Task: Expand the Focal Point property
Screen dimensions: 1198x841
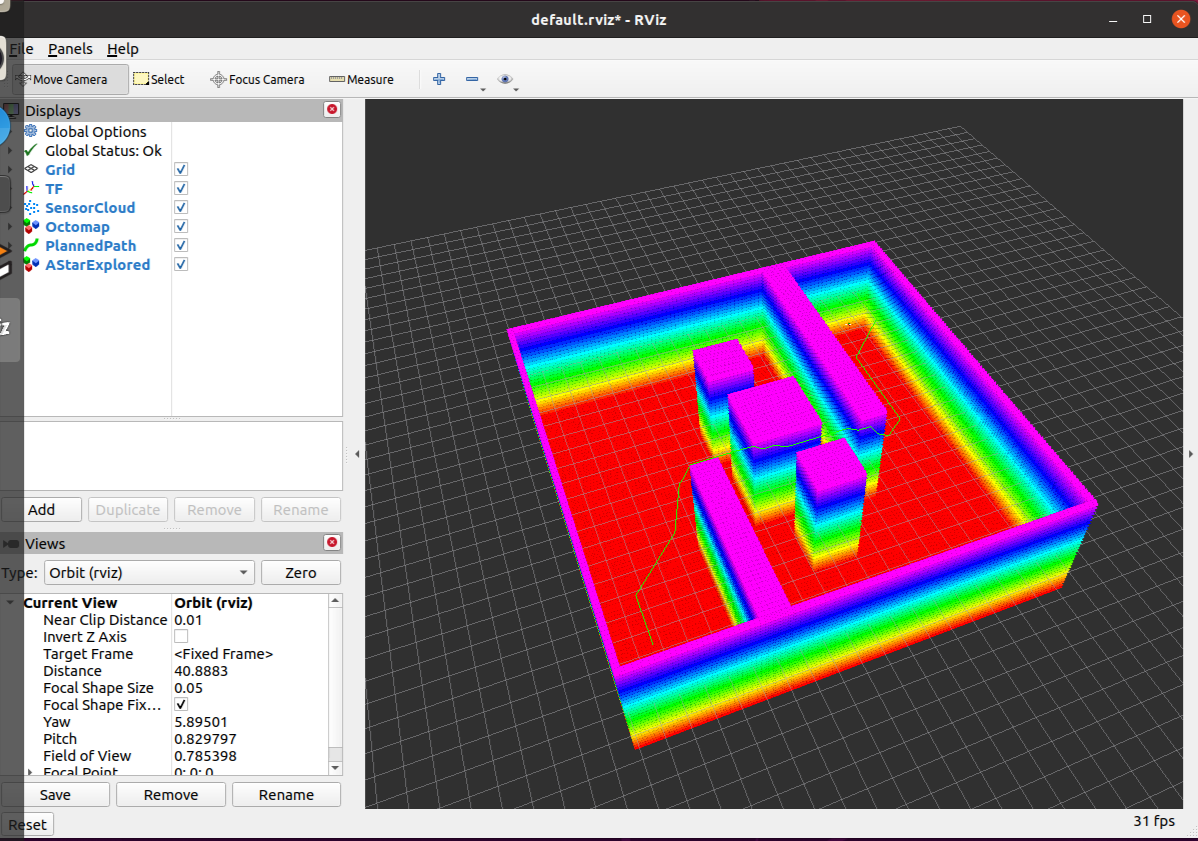Action: tap(30, 771)
